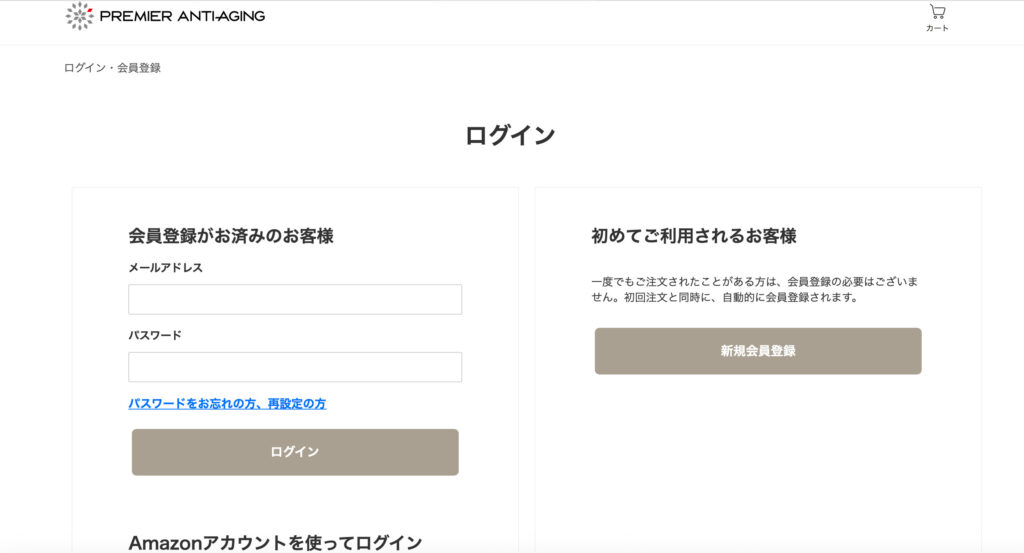1024x553 pixels.
Task: Click the large ログイン page heading
Action: 510,136
